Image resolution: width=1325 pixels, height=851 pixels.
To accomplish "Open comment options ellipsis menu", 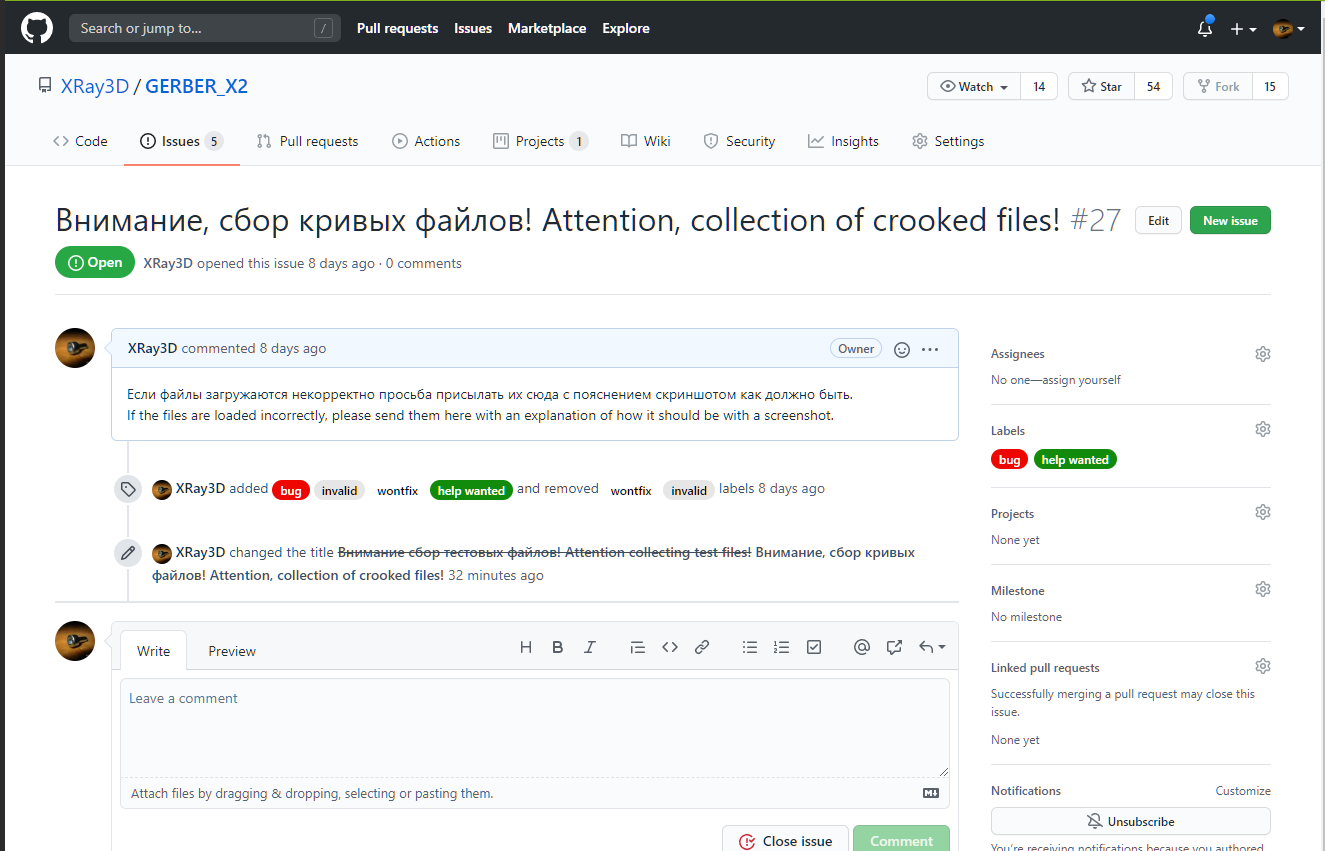I will tap(930, 349).
